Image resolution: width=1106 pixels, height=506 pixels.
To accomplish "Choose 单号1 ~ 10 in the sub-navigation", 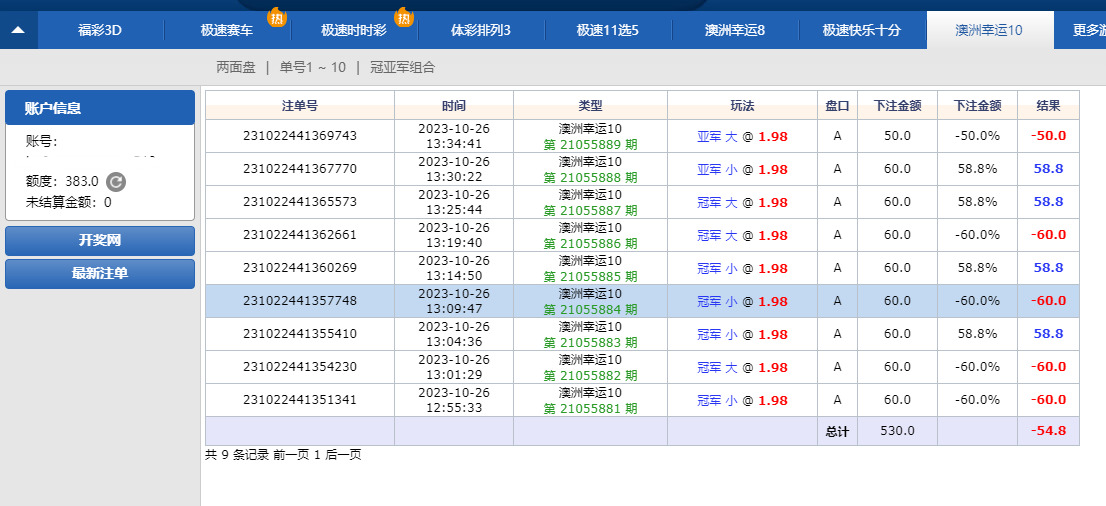I will coord(312,67).
